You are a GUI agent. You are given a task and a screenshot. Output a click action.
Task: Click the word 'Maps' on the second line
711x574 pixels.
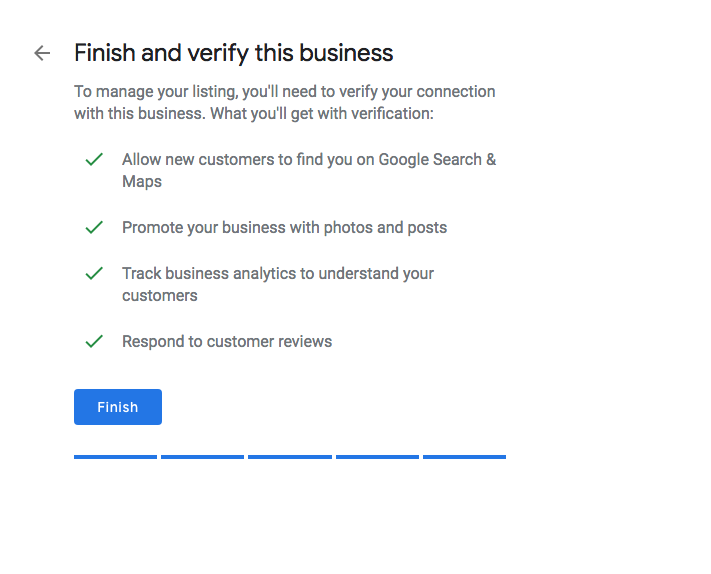click(x=142, y=182)
